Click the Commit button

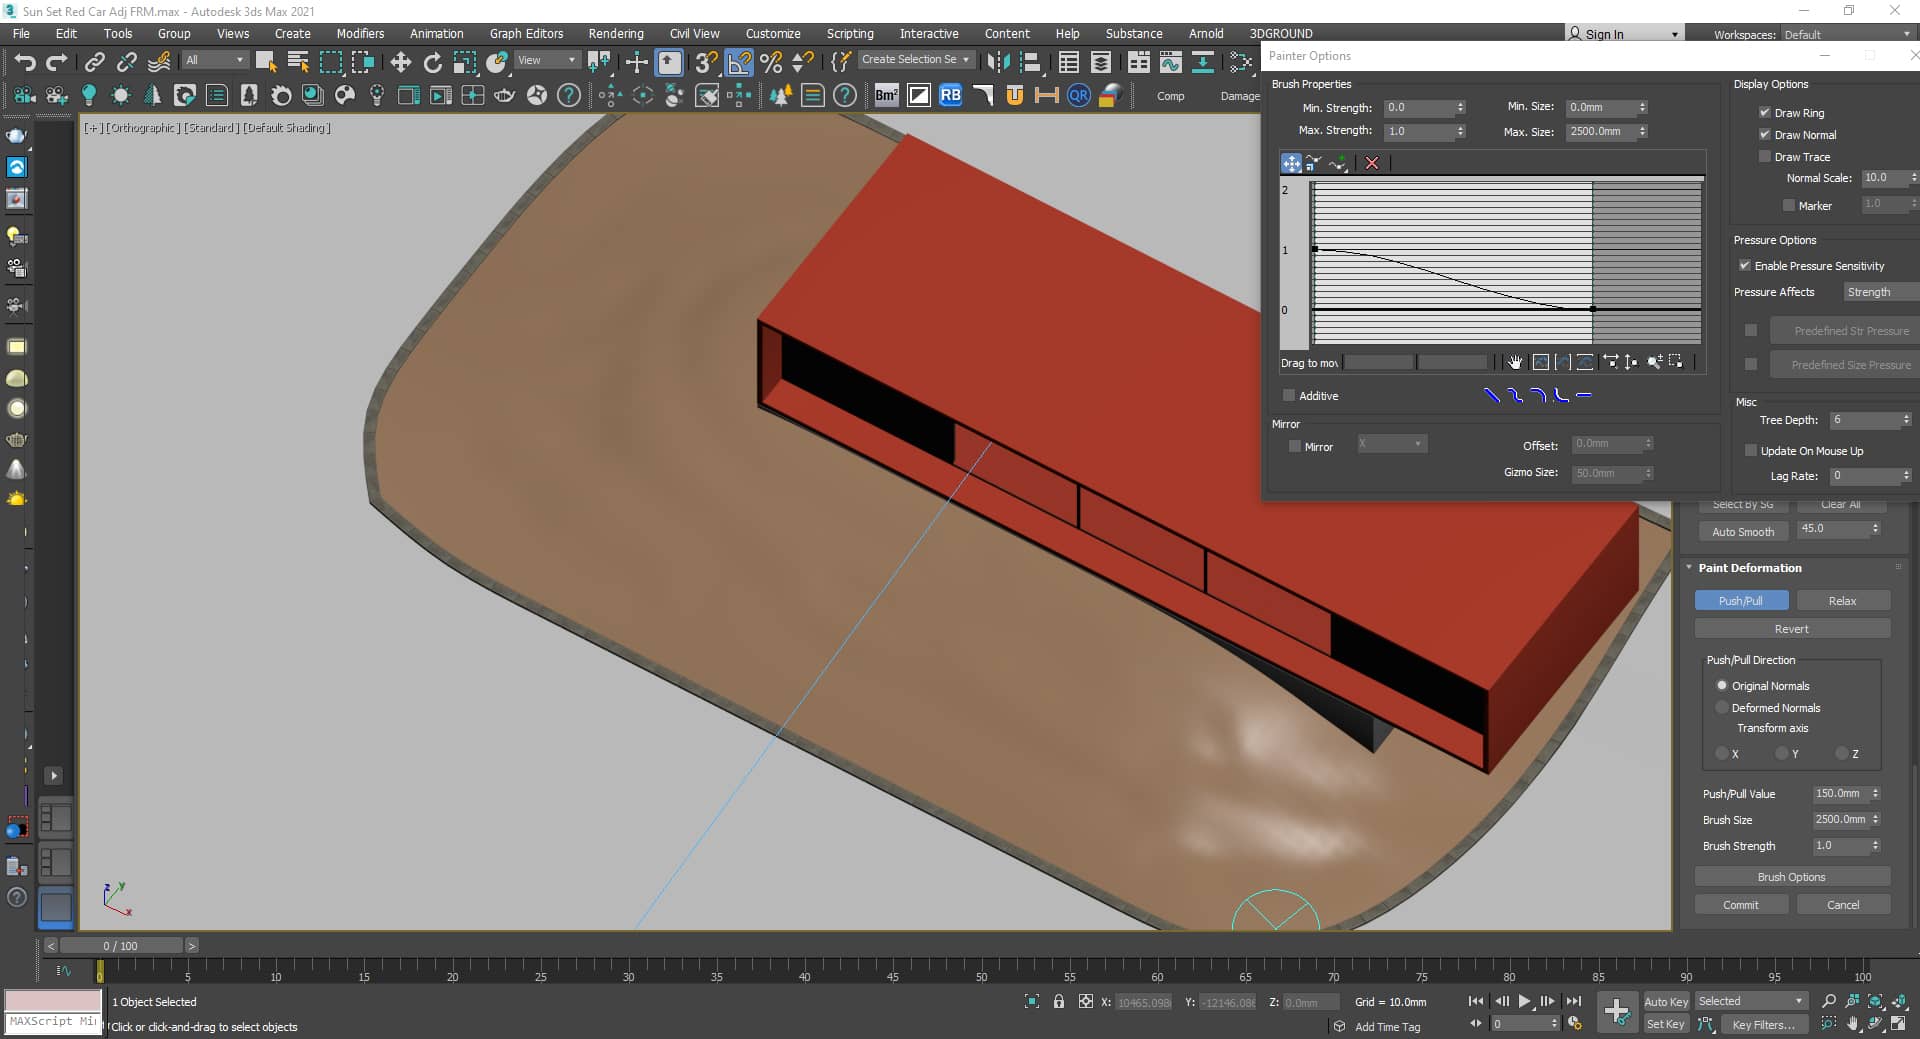[1740, 905]
